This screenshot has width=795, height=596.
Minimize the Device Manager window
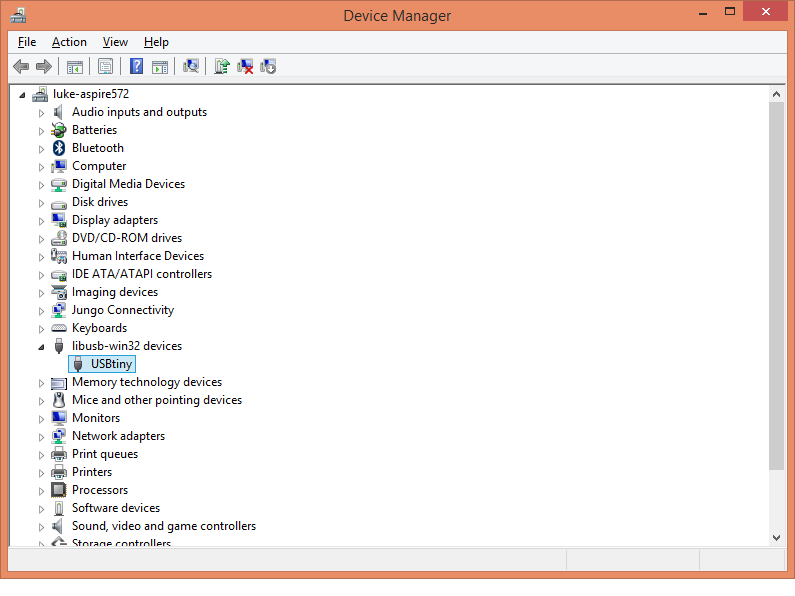click(703, 13)
